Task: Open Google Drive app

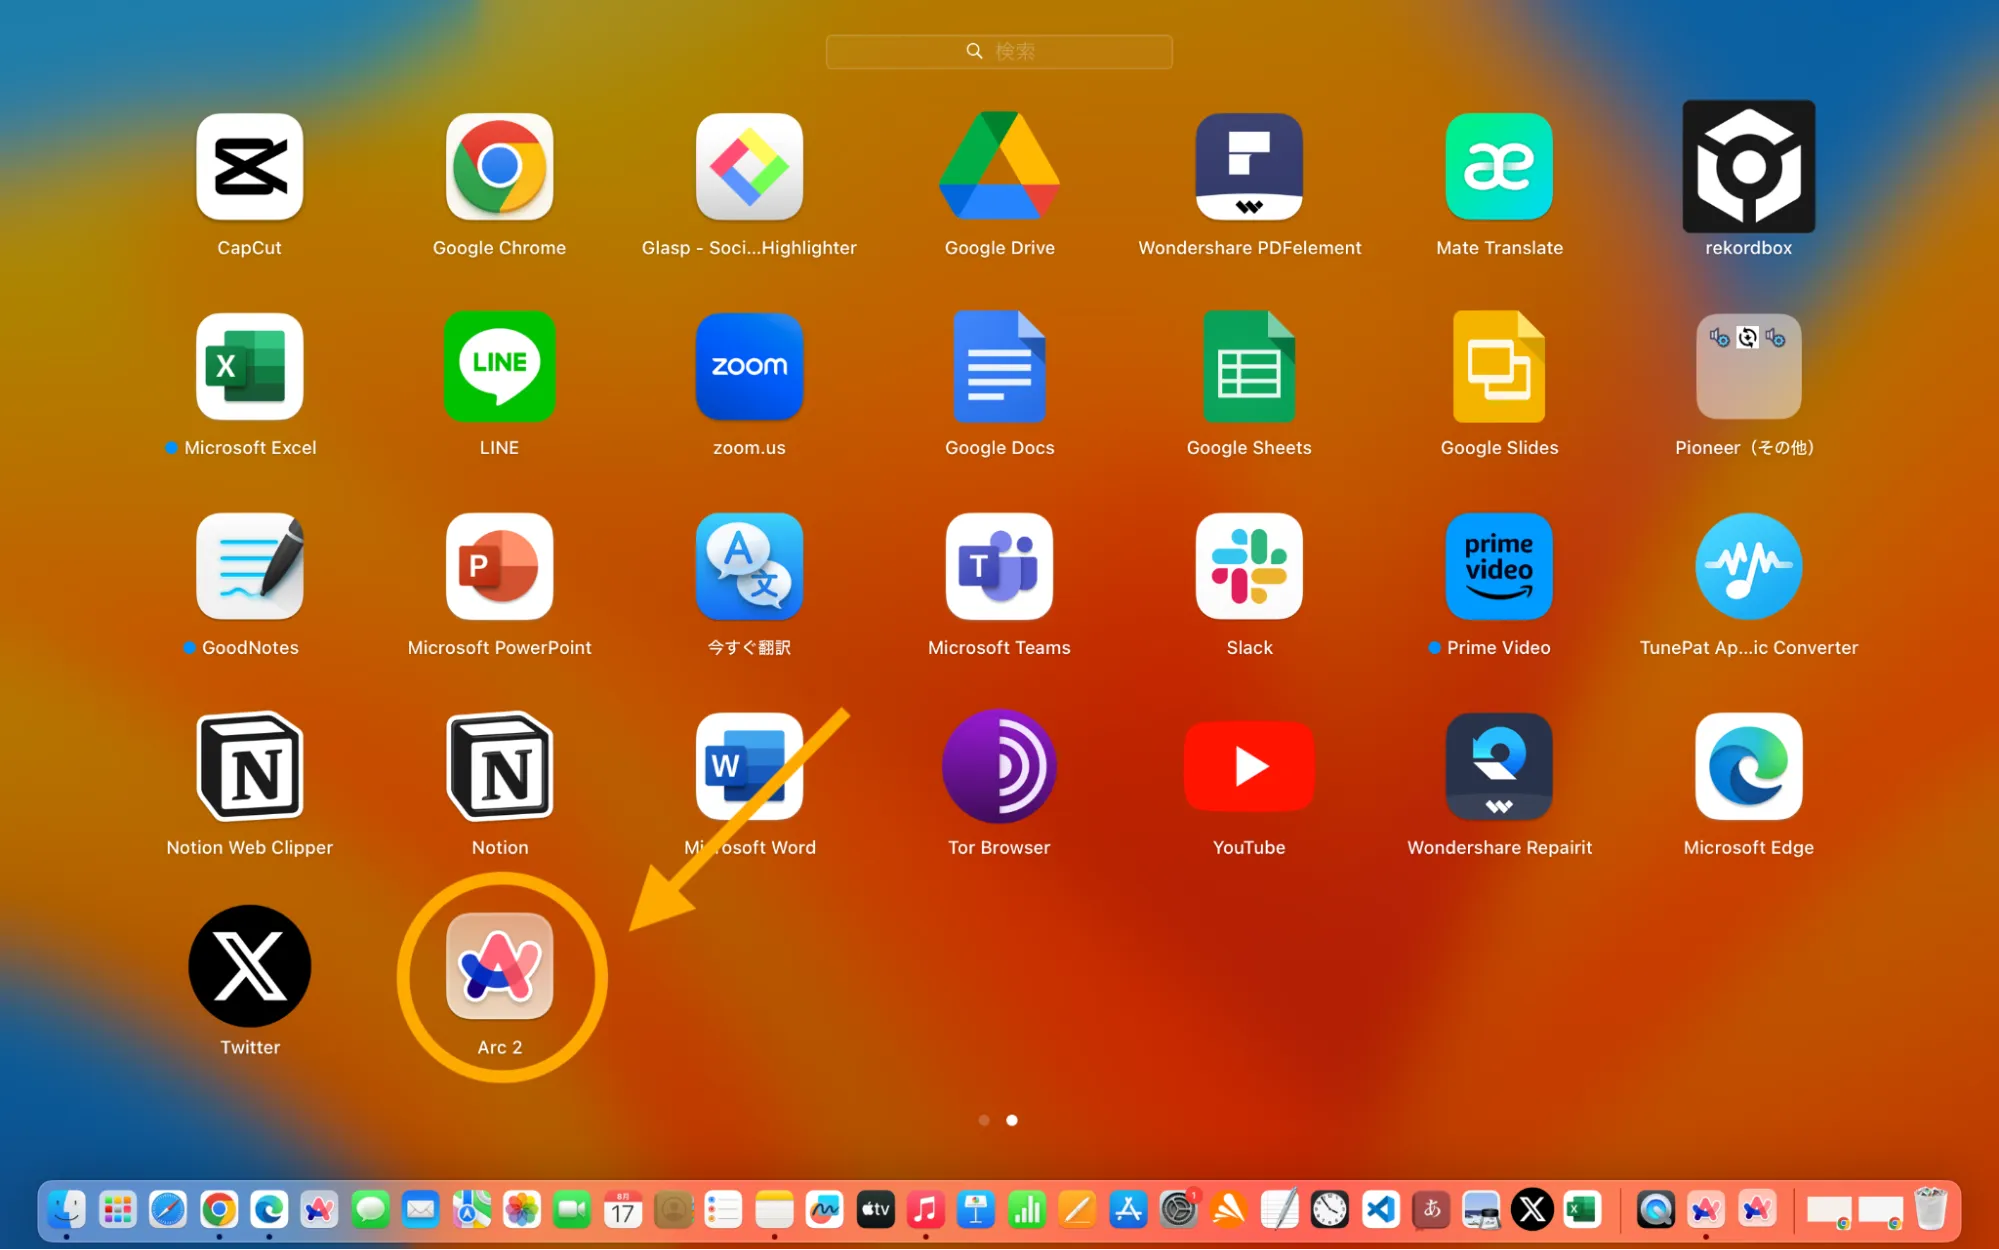Action: (999, 167)
